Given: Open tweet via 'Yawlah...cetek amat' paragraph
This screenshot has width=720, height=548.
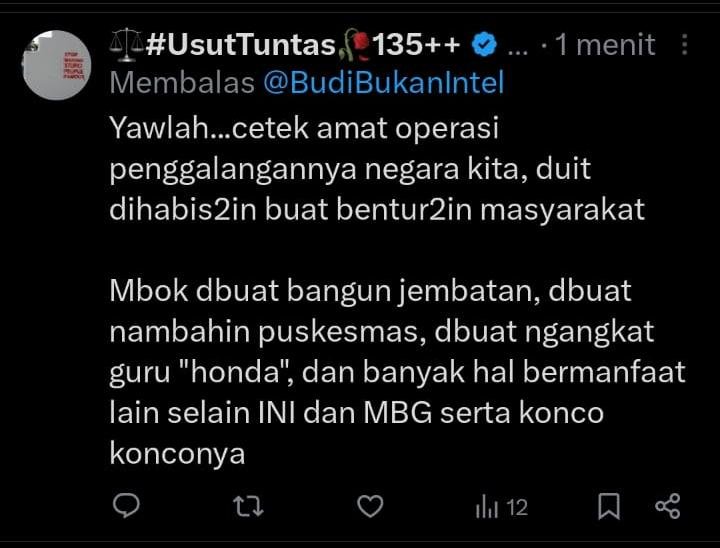Looking at the screenshot, I should 377,169.
